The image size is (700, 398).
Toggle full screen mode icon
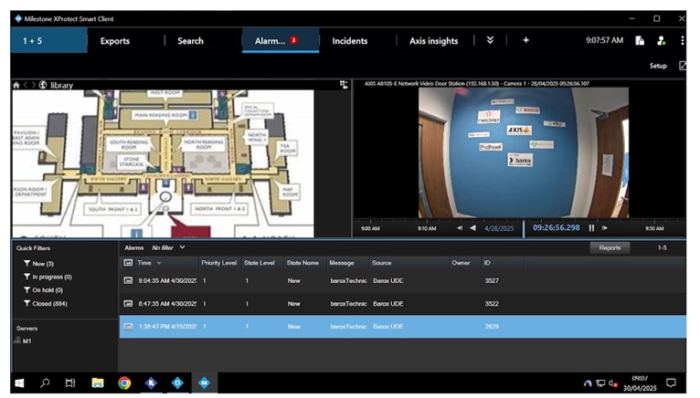(x=683, y=66)
